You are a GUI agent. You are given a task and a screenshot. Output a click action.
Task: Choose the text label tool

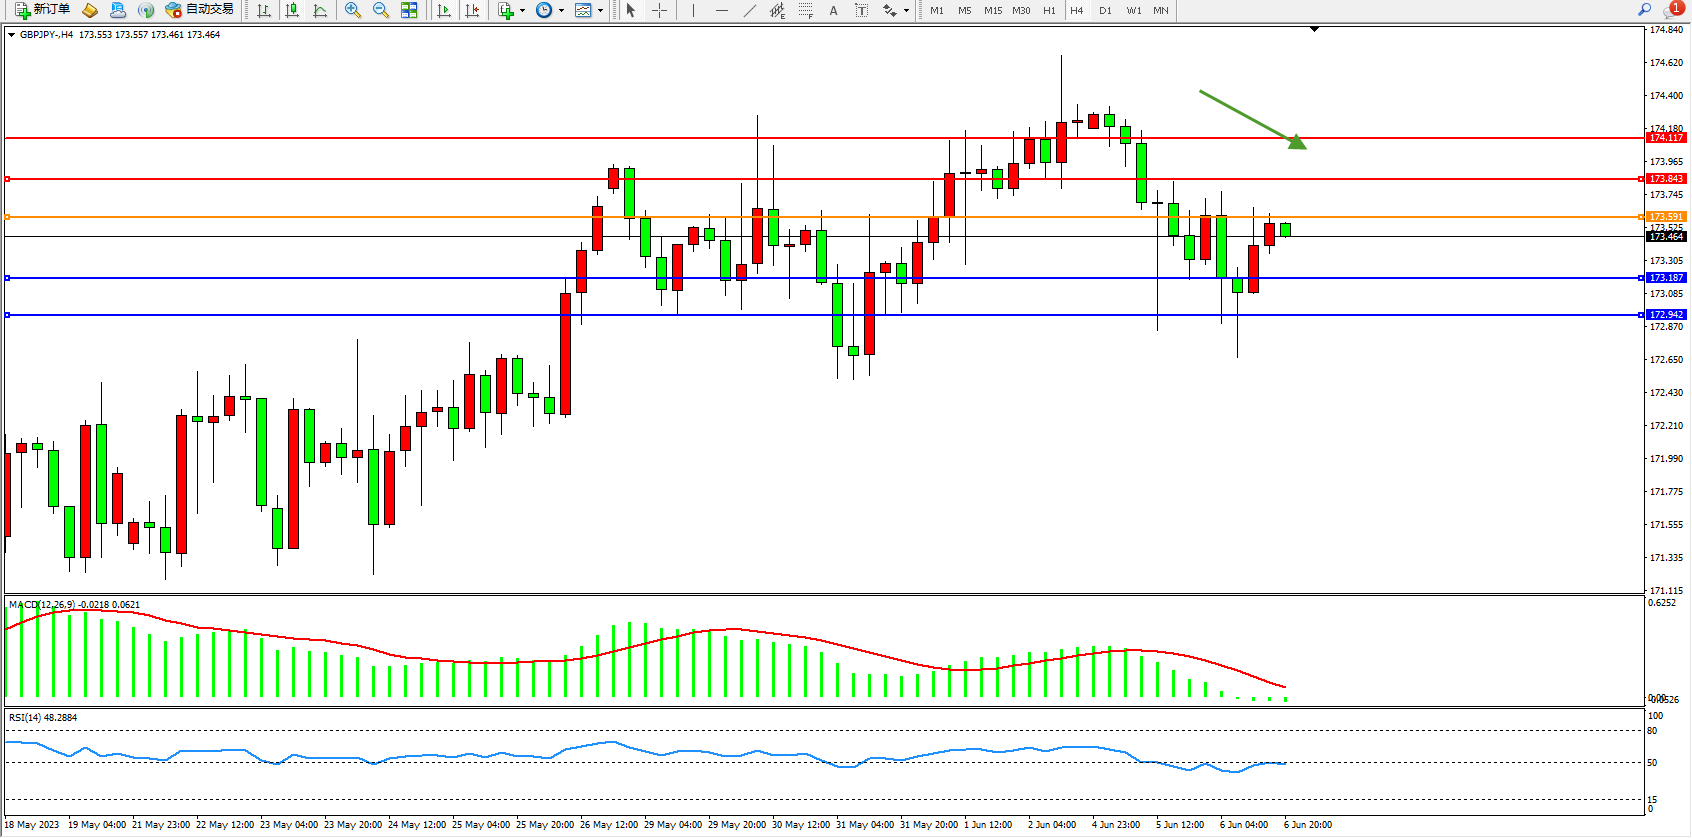[833, 10]
